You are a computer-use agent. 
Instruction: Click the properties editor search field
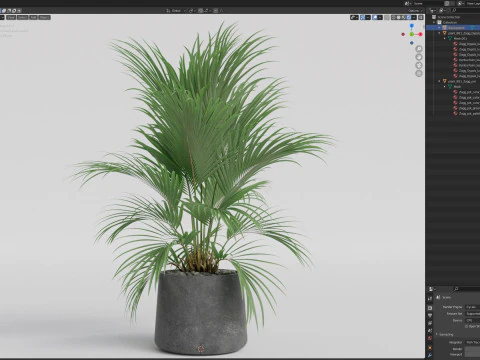point(467,289)
